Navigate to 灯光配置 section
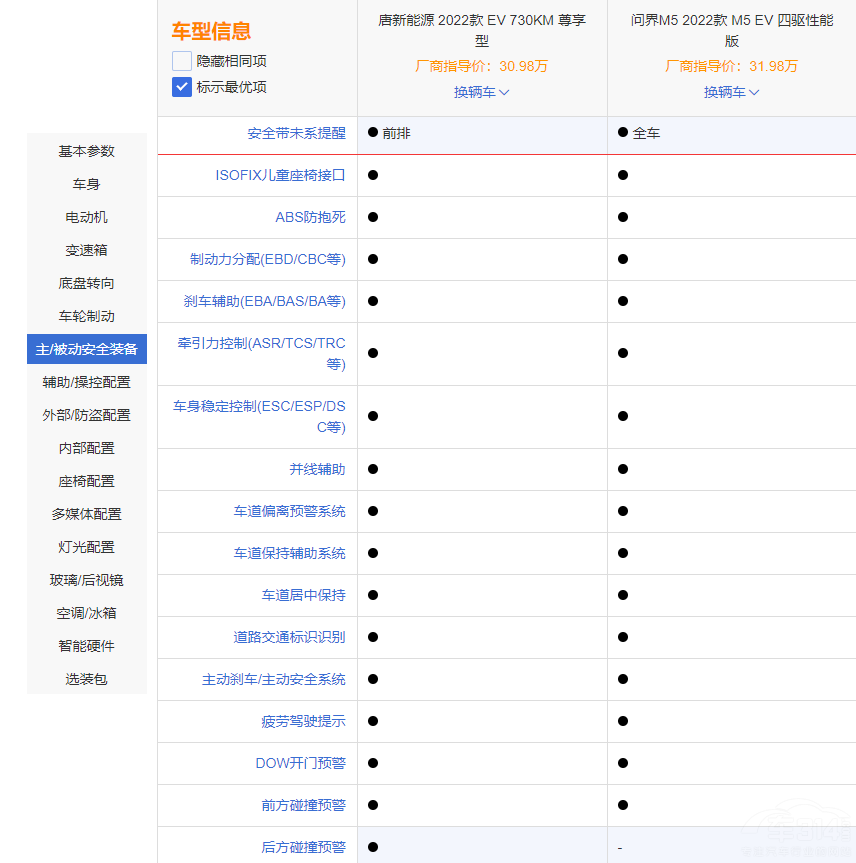The image size is (856, 863). 87,547
